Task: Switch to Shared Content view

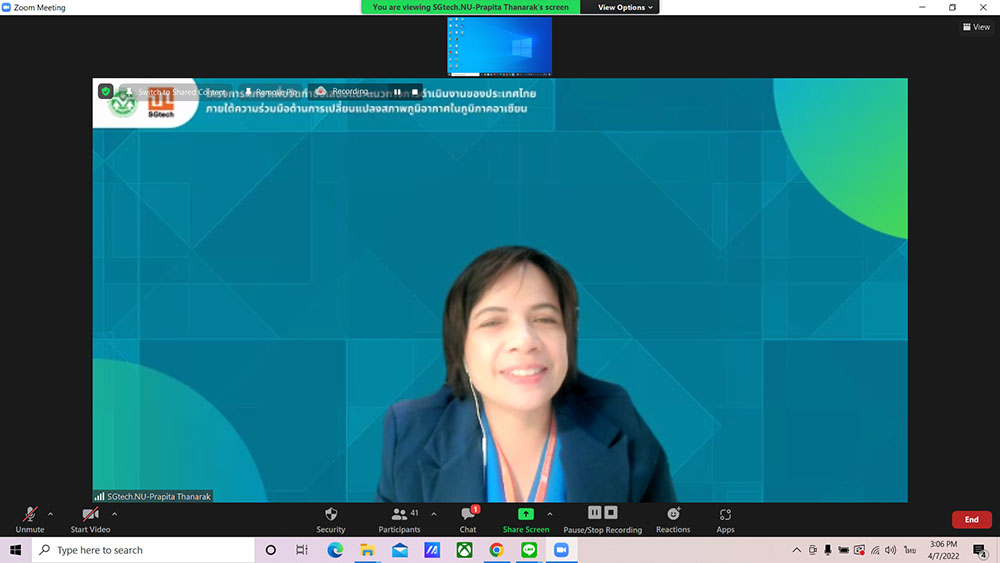Action: (x=175, y=92)
